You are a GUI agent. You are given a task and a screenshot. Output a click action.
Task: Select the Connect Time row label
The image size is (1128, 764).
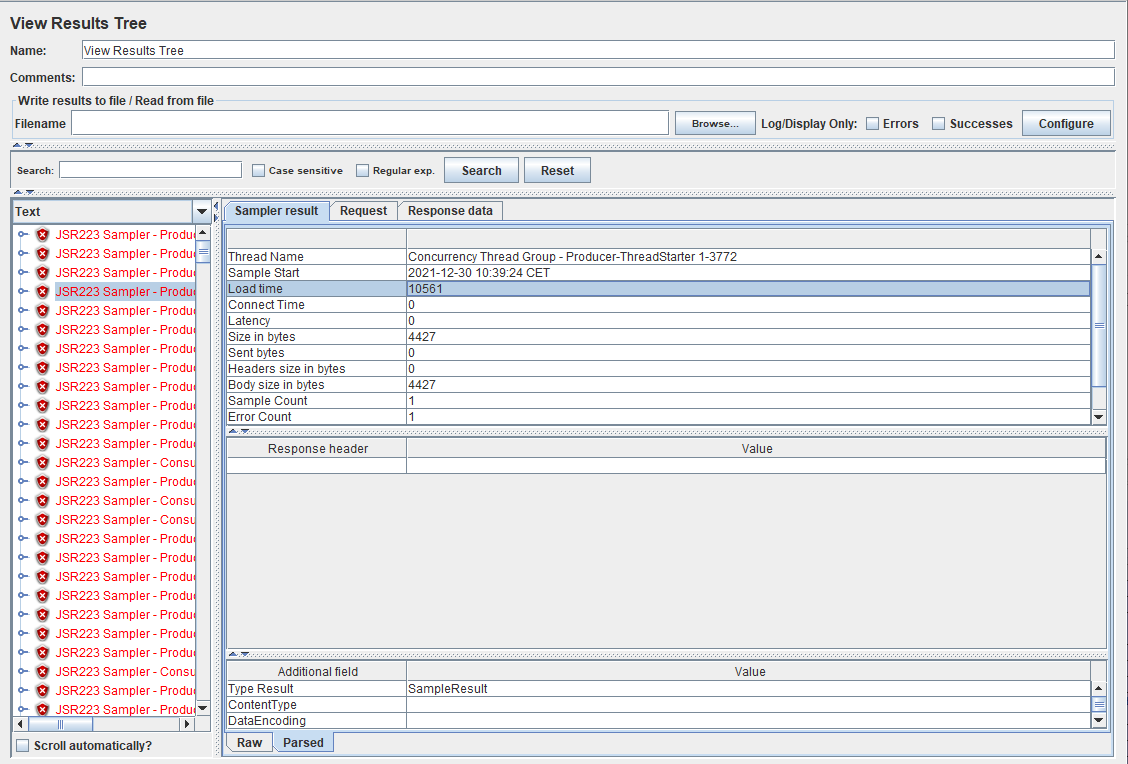point(266,304)
